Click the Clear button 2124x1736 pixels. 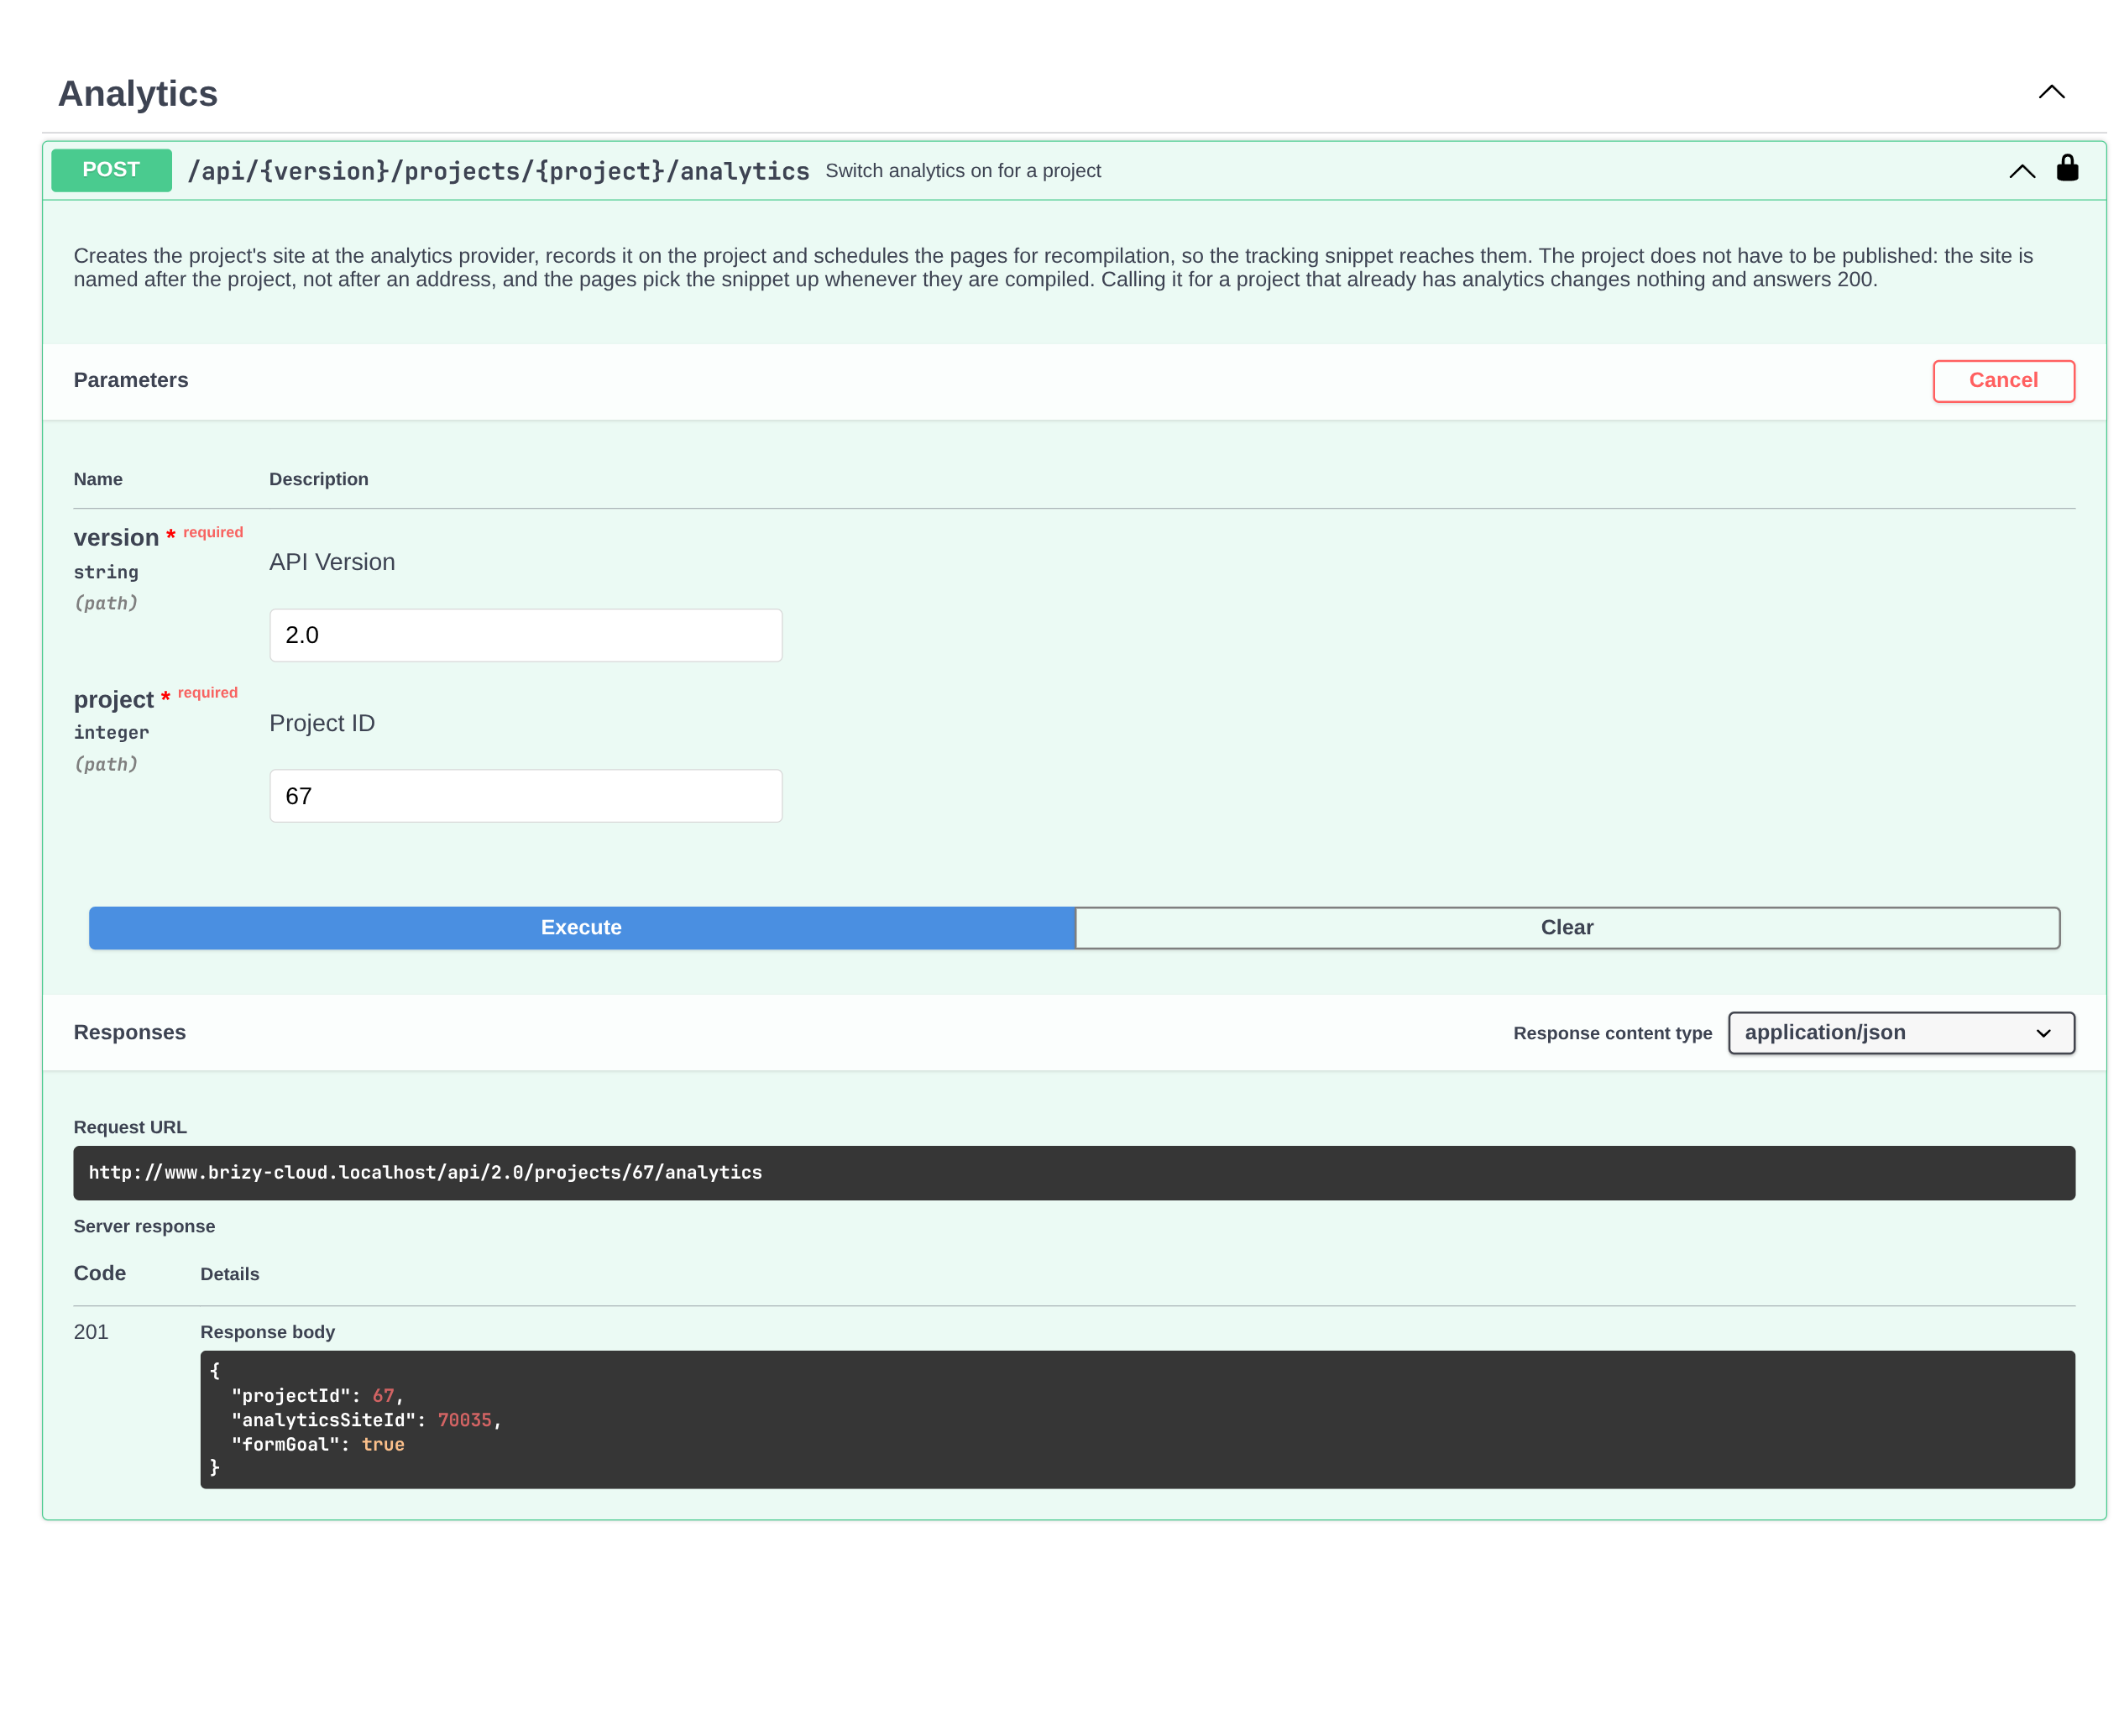pyautogui.click(x=1567, y=927)
